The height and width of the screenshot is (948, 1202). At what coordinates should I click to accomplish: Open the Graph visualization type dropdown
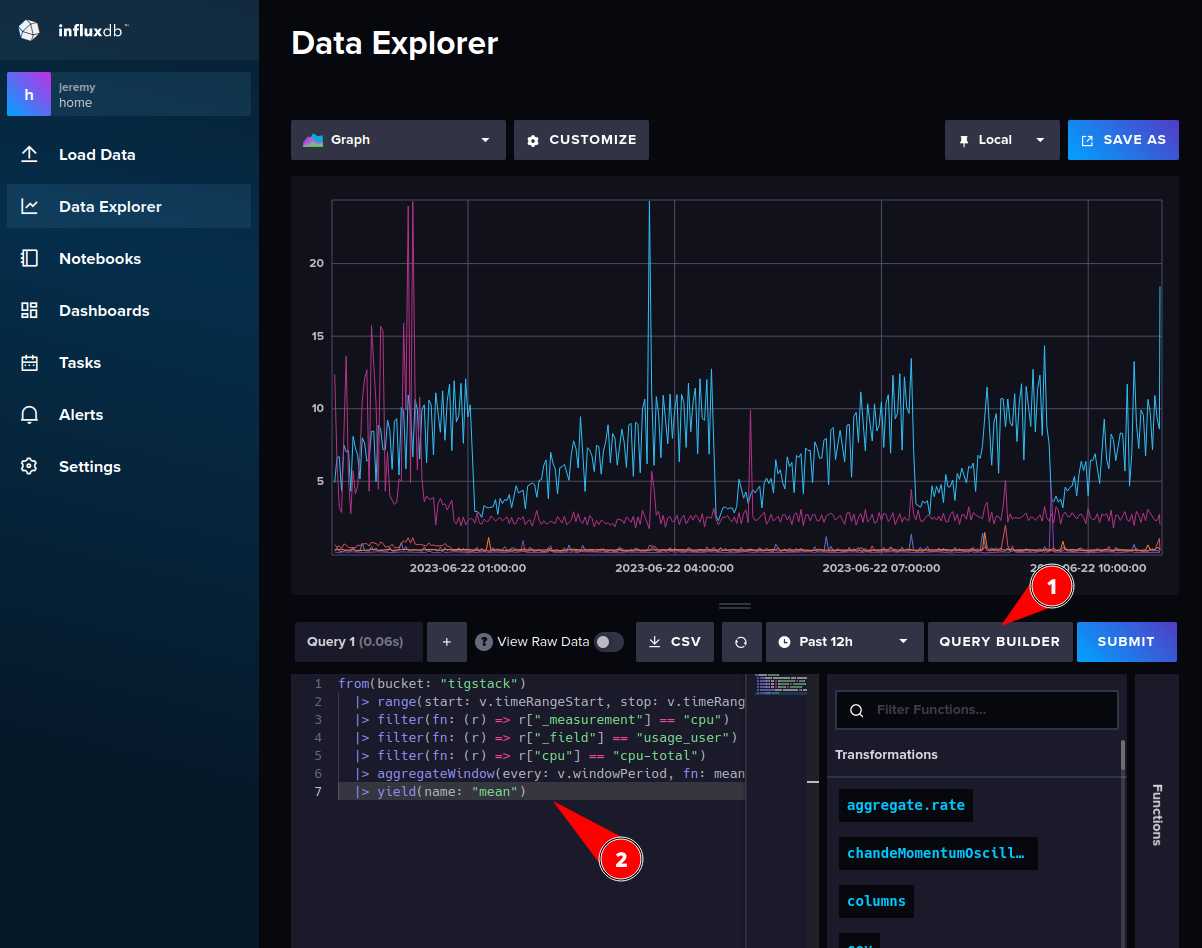tap(397, 140)
